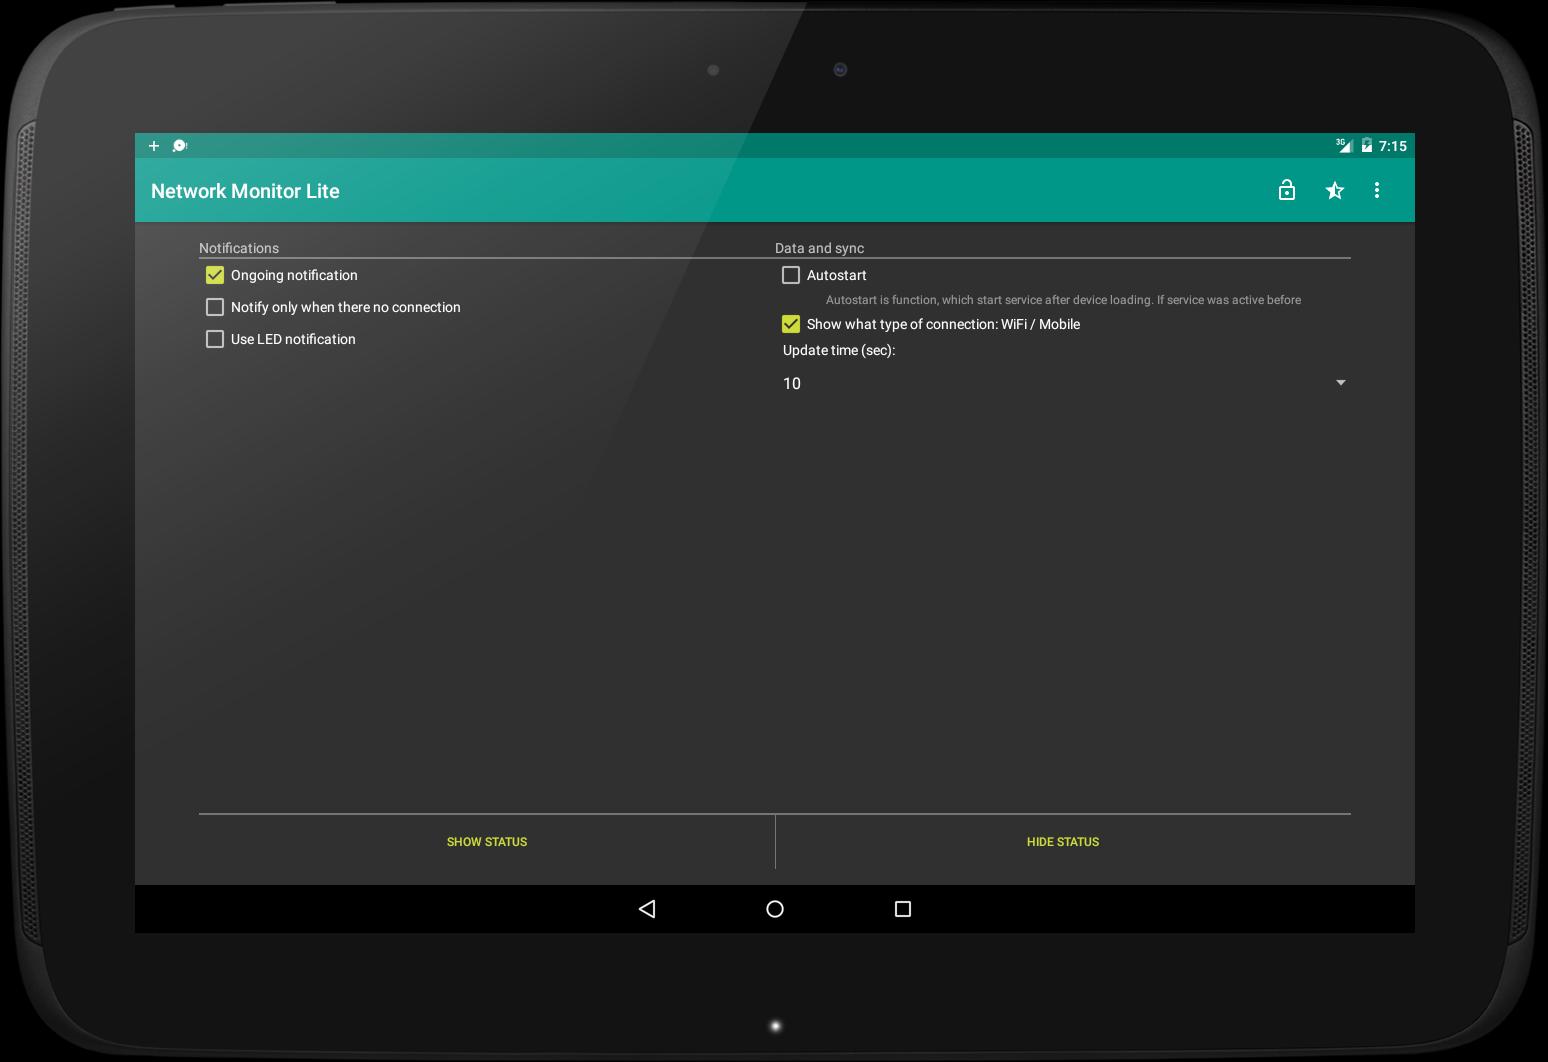Open the three-dot overflow menu
Screen dimensions: 1548x1062
point(1377,190)
